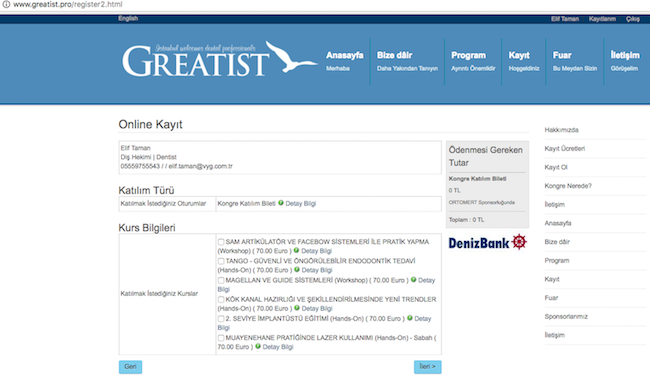Check the Muayenehane Pratiğinde Lazer Kullanımı course
Viewport: 650px width, 387px height.
[x=221, y=338]
